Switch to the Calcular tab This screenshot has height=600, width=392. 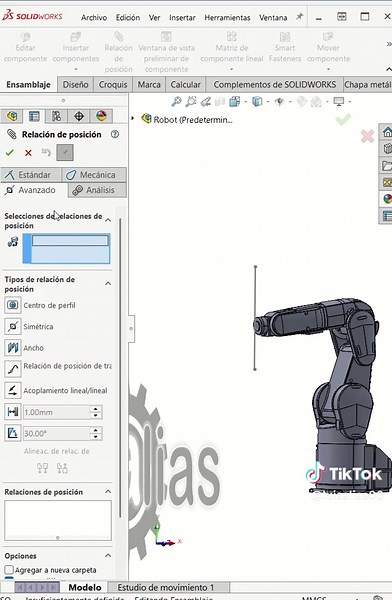coord(185,85)
